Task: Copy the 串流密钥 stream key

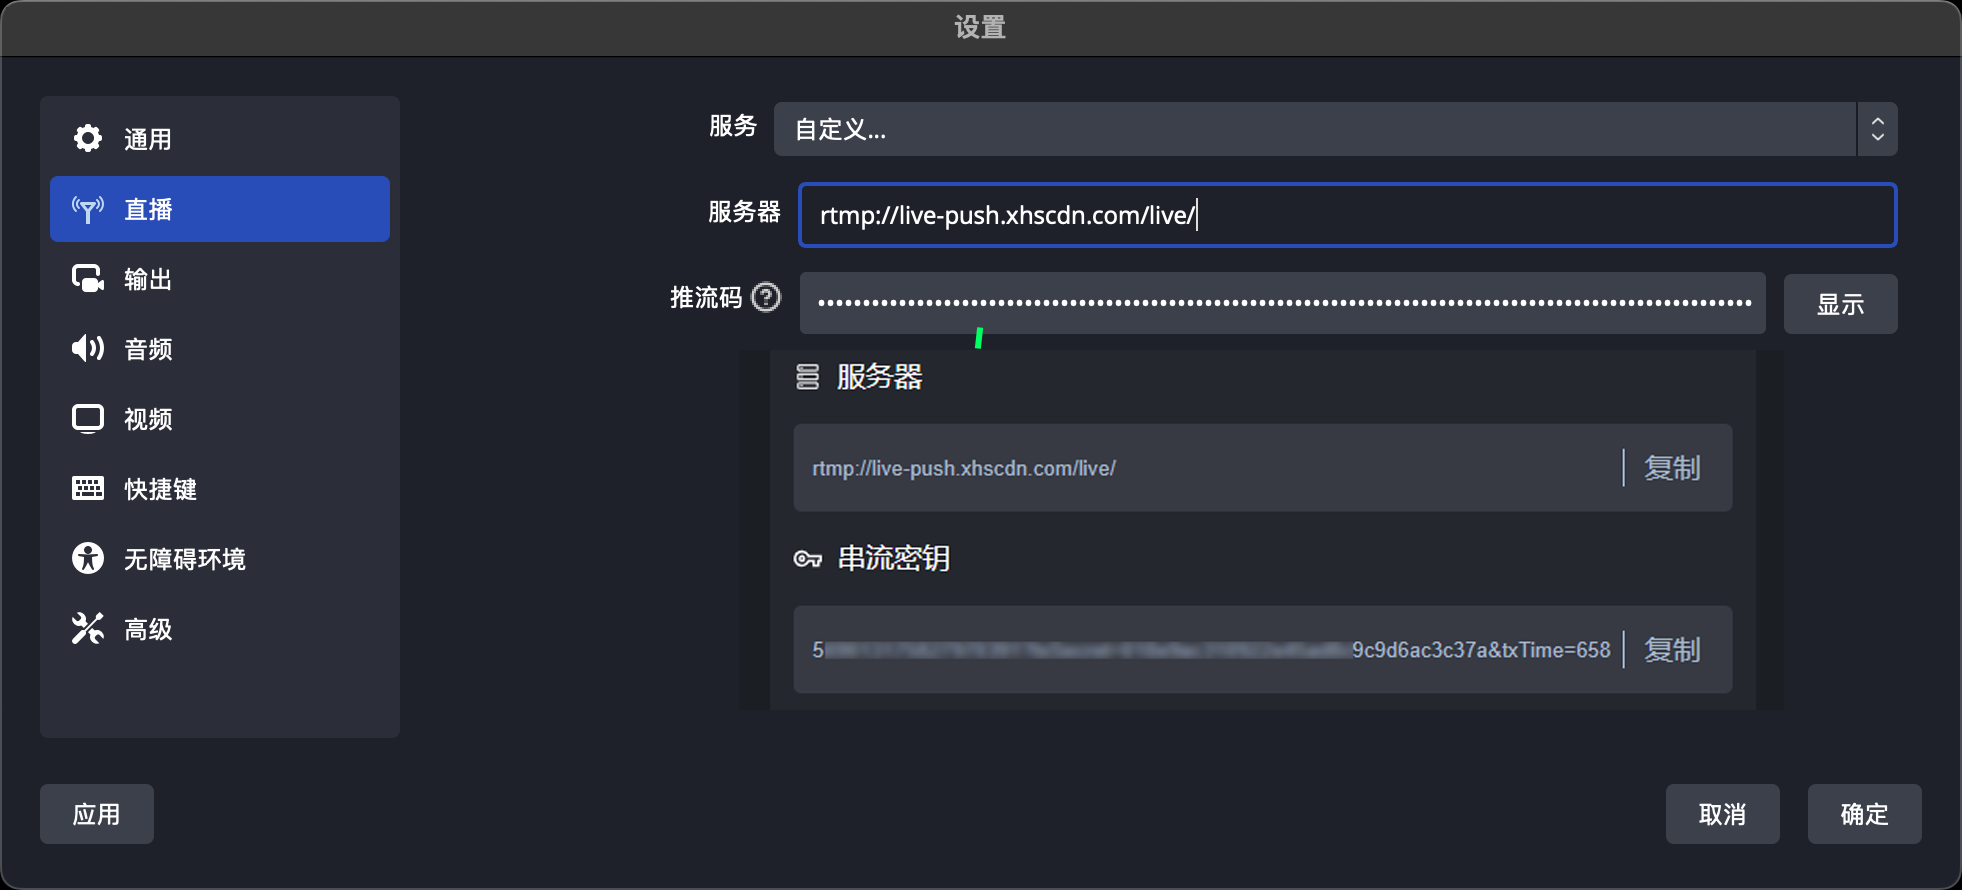Action: (x=1672, y=650)
